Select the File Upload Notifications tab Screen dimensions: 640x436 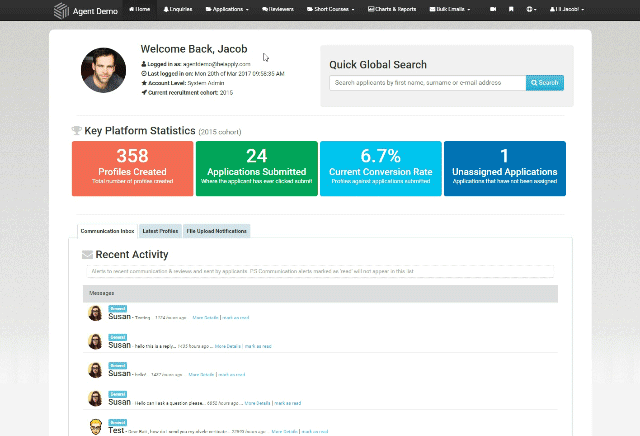tap(216, 231)
